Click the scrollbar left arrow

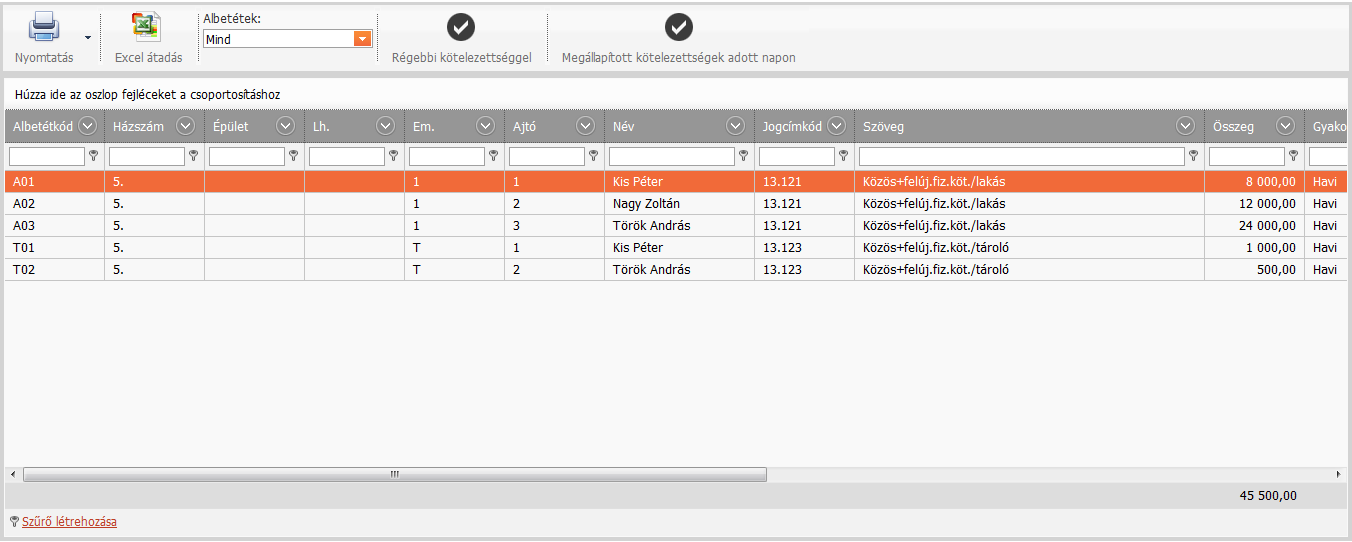click(13, 474)
